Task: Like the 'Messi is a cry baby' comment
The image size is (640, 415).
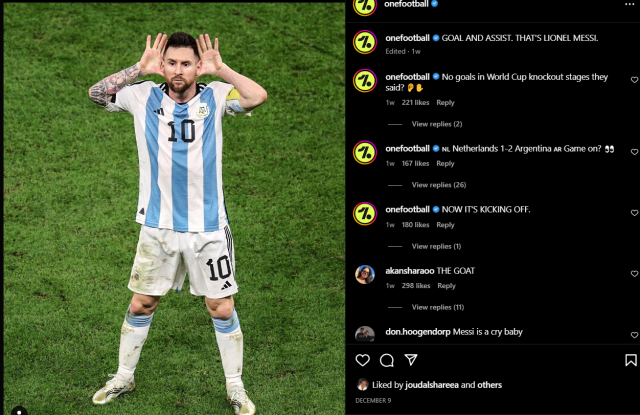Action: click(634, 335)
